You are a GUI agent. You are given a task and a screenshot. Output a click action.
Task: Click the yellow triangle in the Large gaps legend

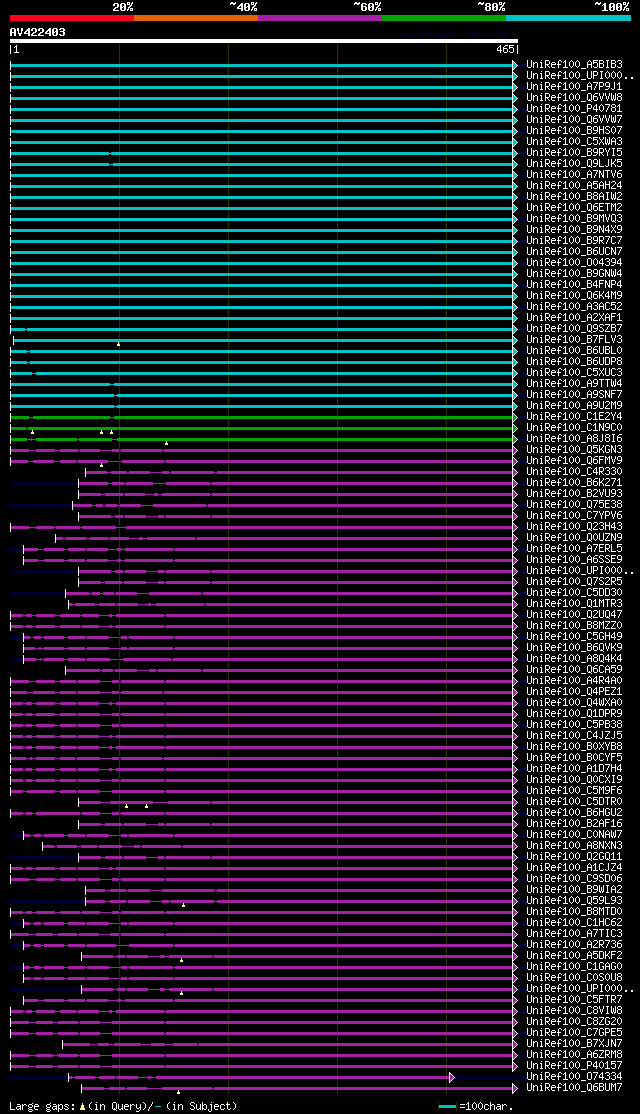82,1107
